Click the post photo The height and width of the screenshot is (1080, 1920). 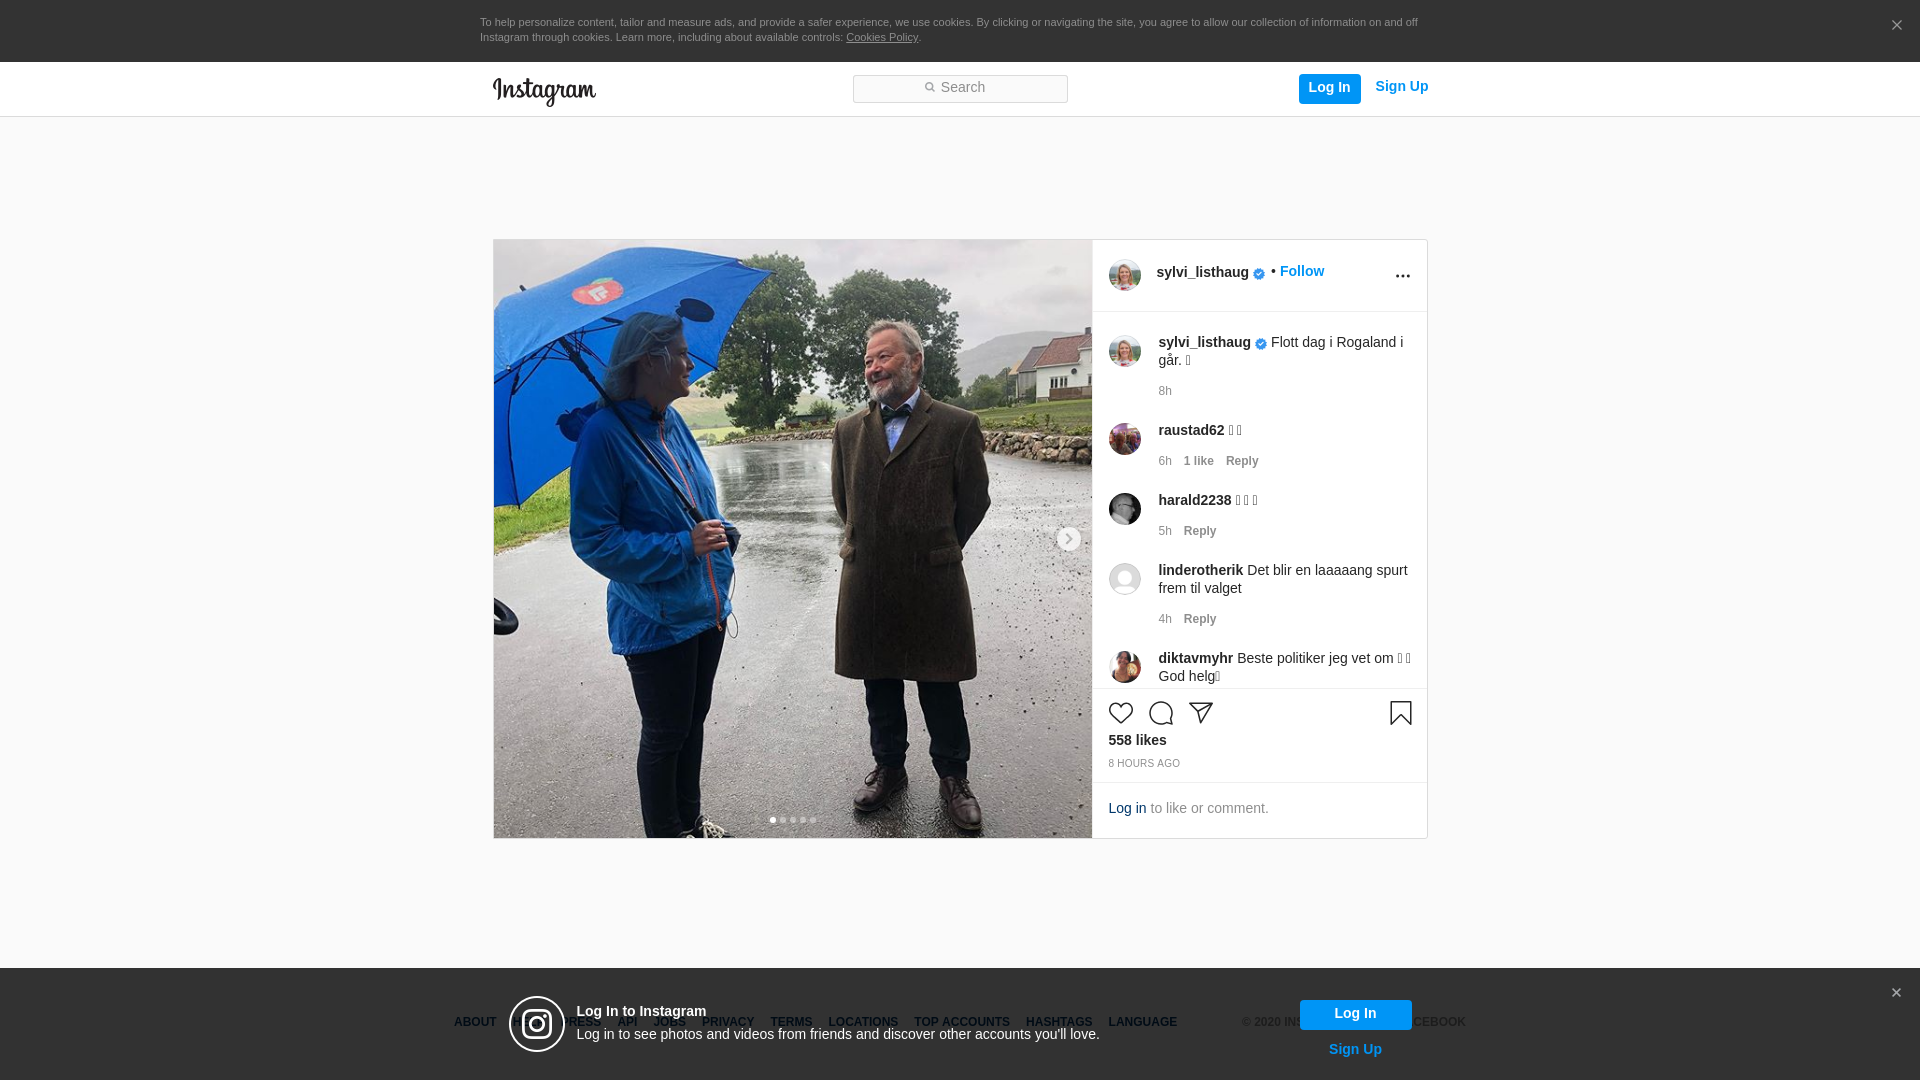pyautogui.click(x=792, y=539)
